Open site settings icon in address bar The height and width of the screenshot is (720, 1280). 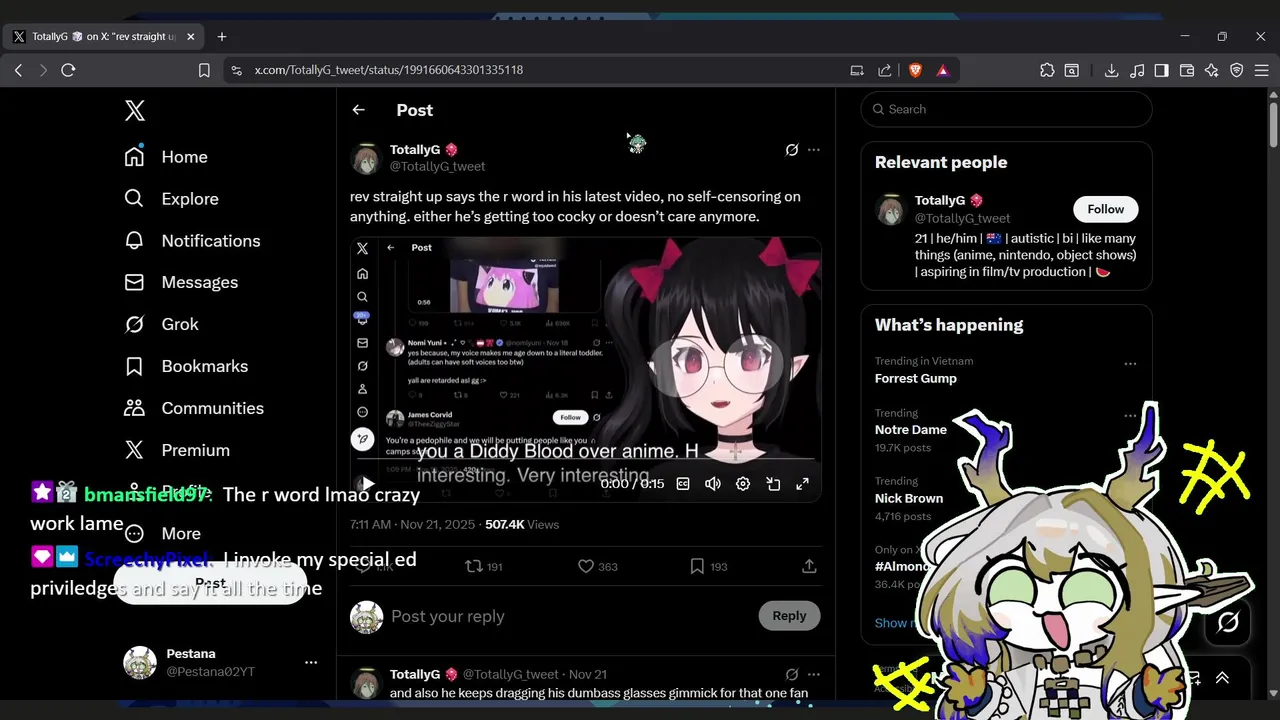(x=236, y=70)
